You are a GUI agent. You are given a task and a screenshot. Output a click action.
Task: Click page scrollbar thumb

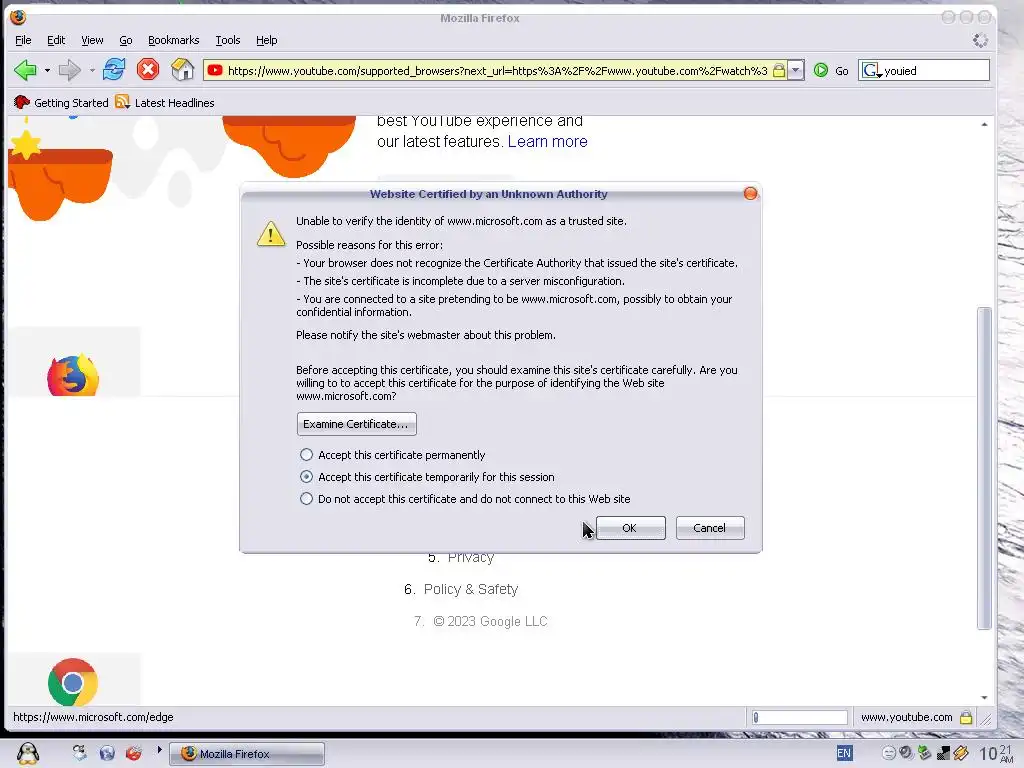(984, 468)
